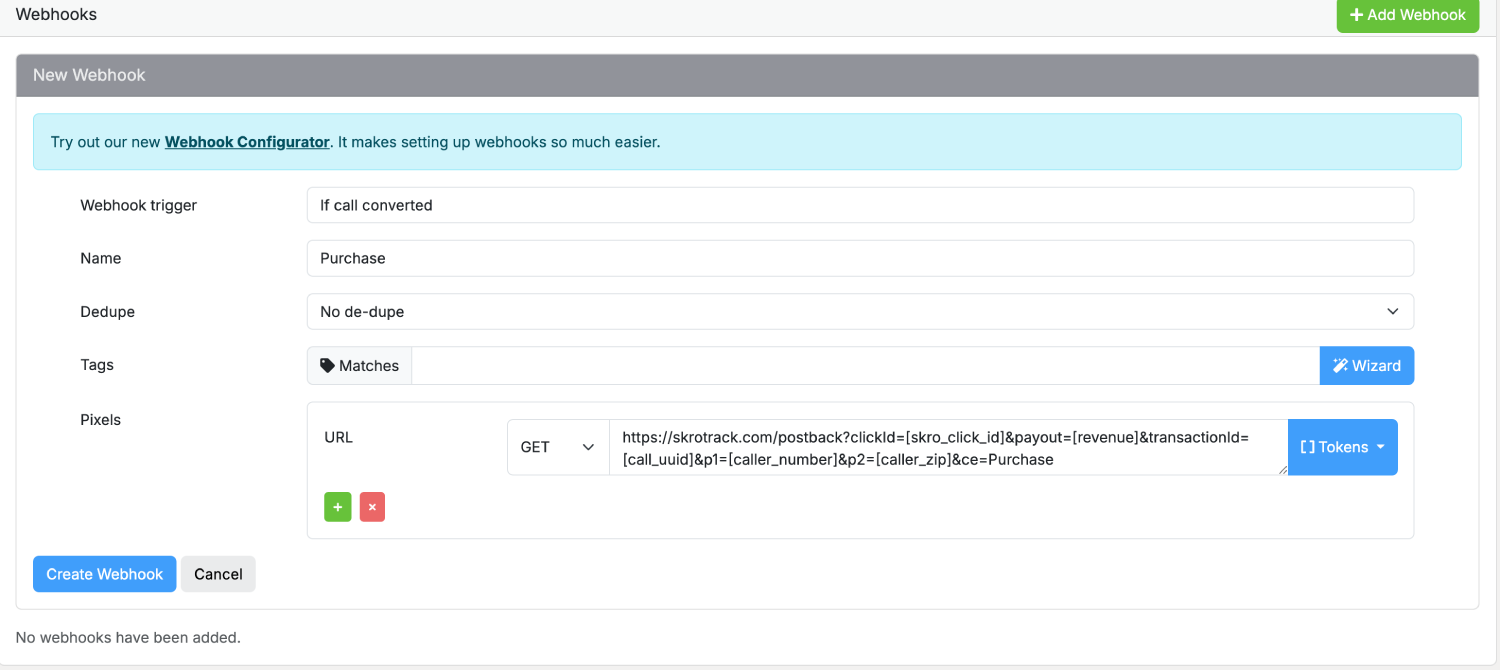The width and height of the screenshot is (1500, 670).
Task: Open the tags Wizard
Action: pos(1367,366)
